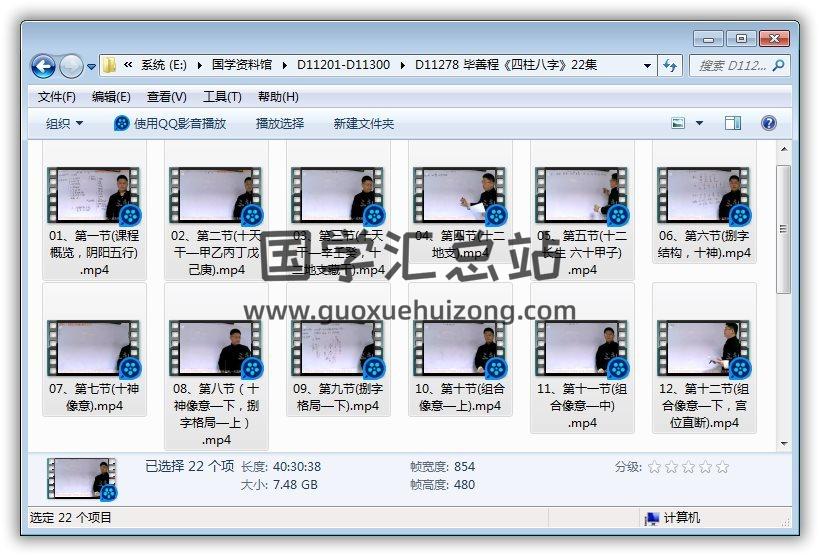Open the 查看(V) menu
Viewport: 820px width, 556px height.
(x=166, y=96)
